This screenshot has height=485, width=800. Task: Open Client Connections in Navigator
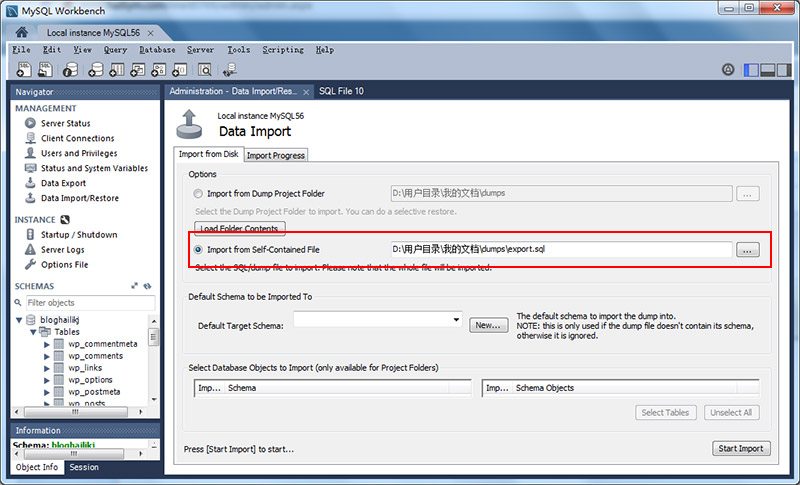tap(78, 138)
